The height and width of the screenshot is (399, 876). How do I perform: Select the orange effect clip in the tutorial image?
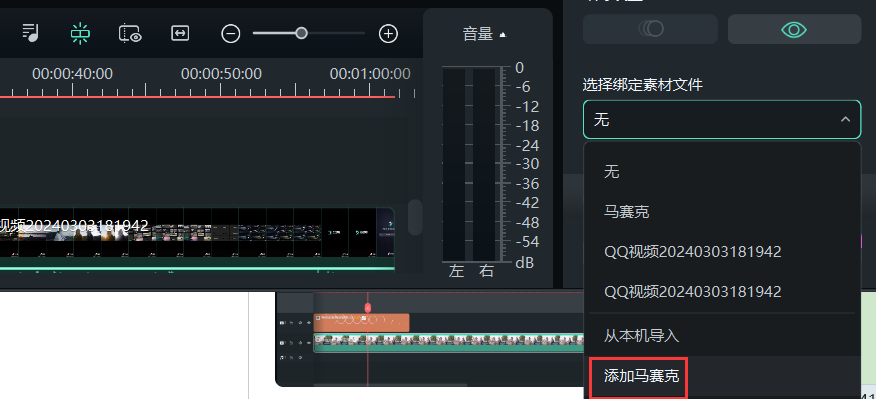[x=362, y=322]
